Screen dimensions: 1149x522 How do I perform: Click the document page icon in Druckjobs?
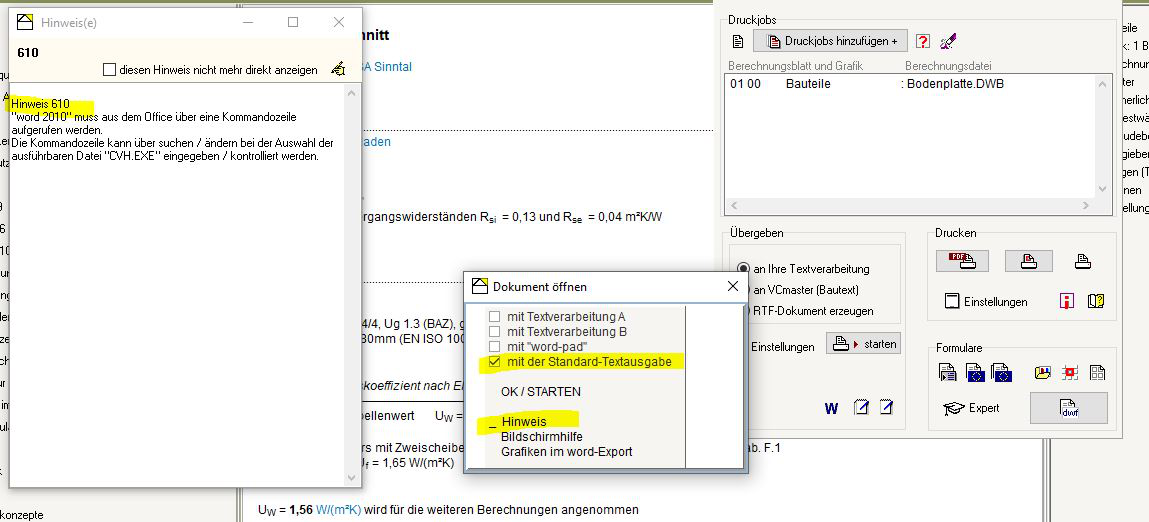pos(738,41)
